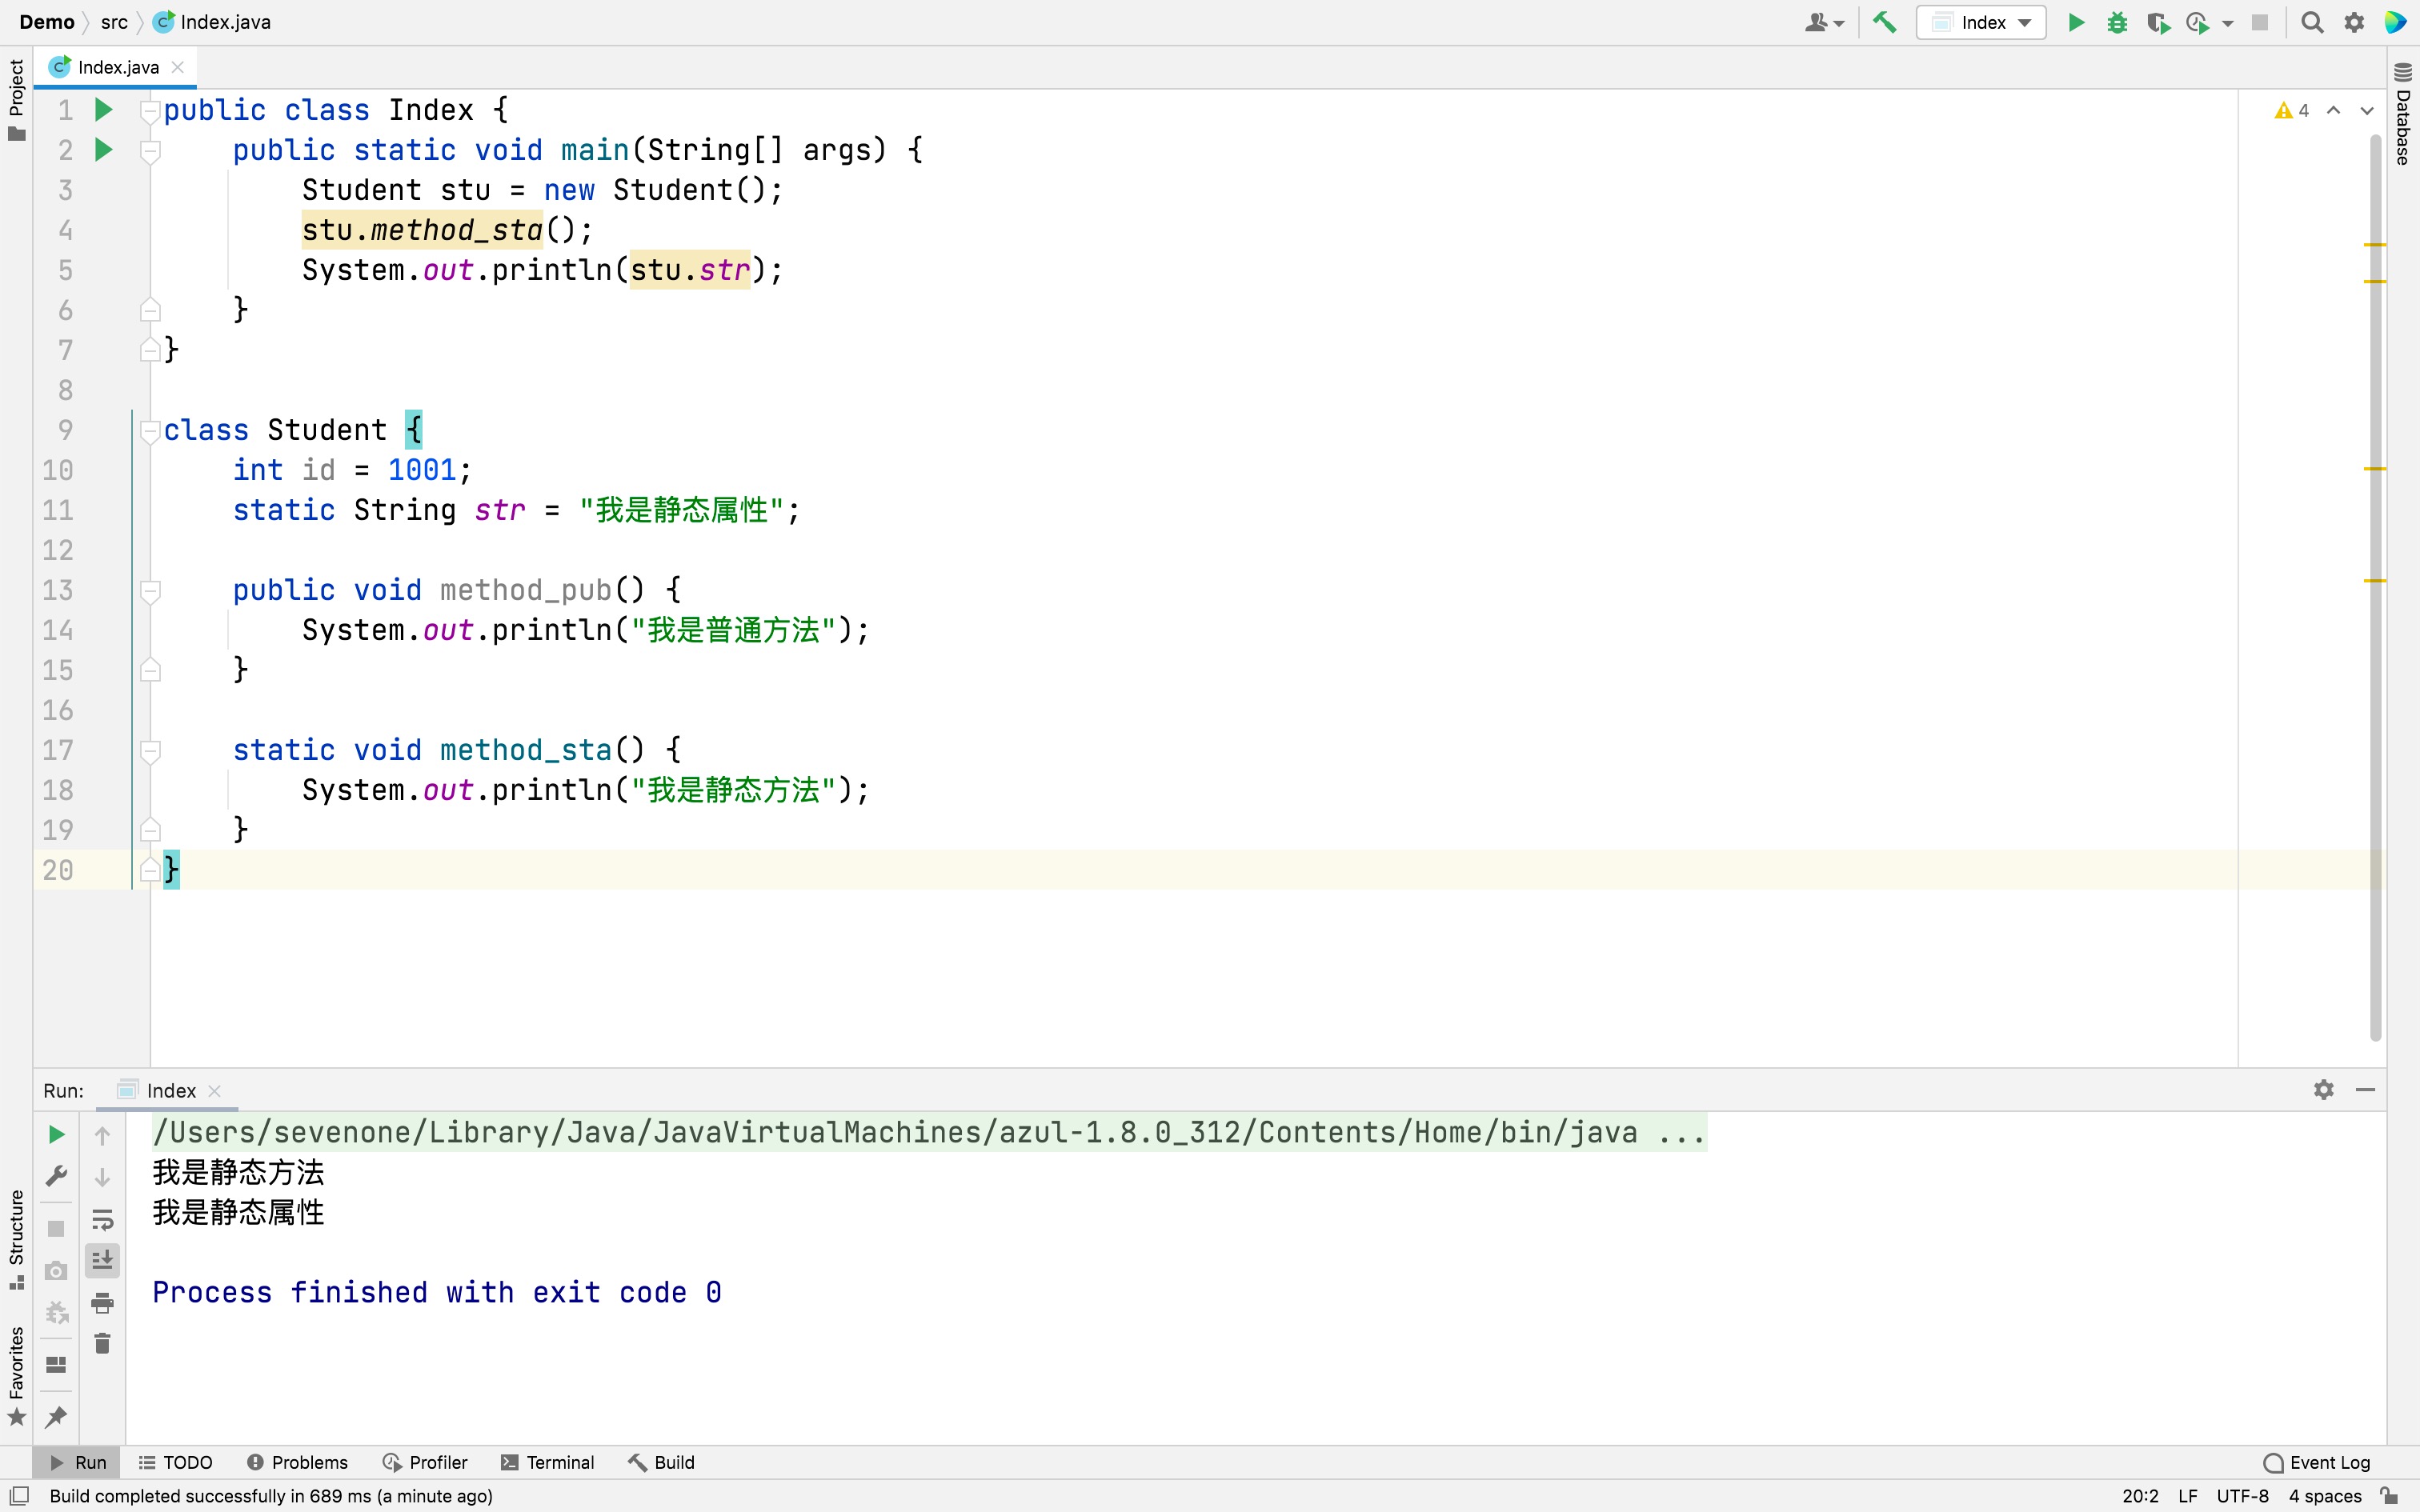Open the Index run configuration dropdown
The width and height of the screenshot is (2420, 1512).
(x=1982, y=22)
